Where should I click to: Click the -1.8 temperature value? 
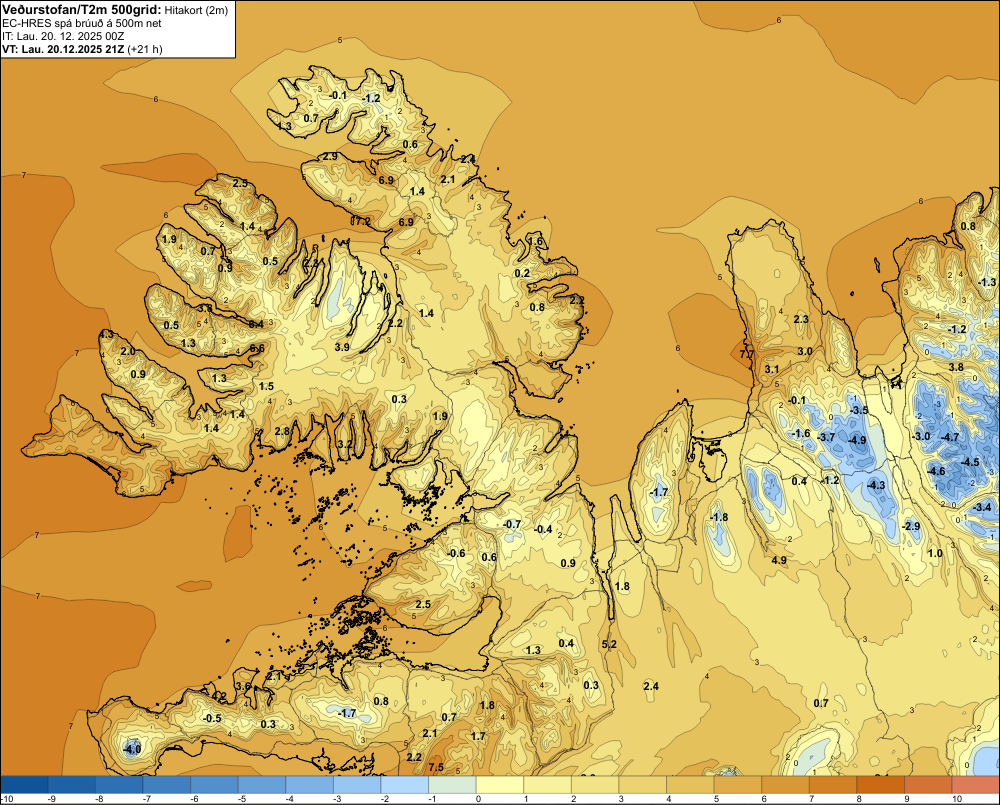tap(719, 517)
